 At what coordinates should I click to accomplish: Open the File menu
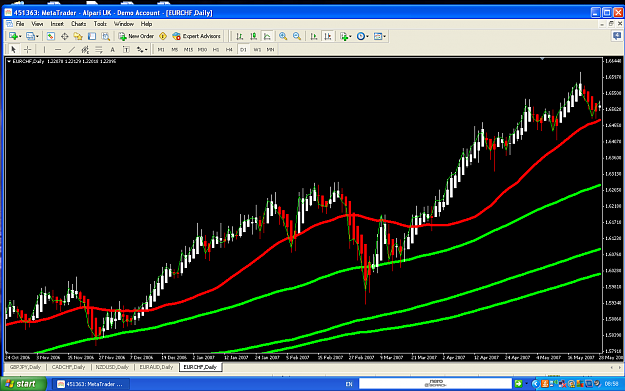click(20, 24)
